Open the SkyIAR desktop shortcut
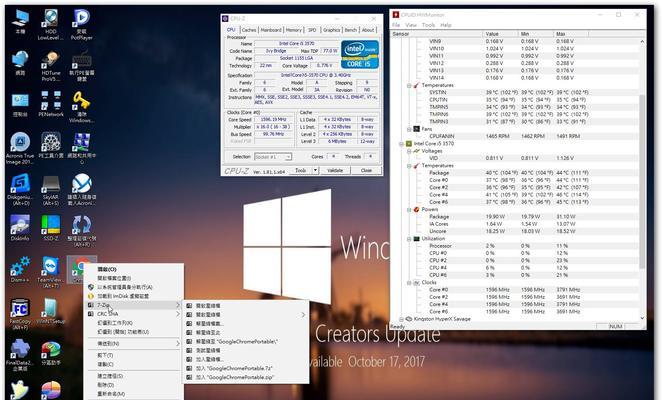This screenshot has width=662, height=400. [51, 189]
